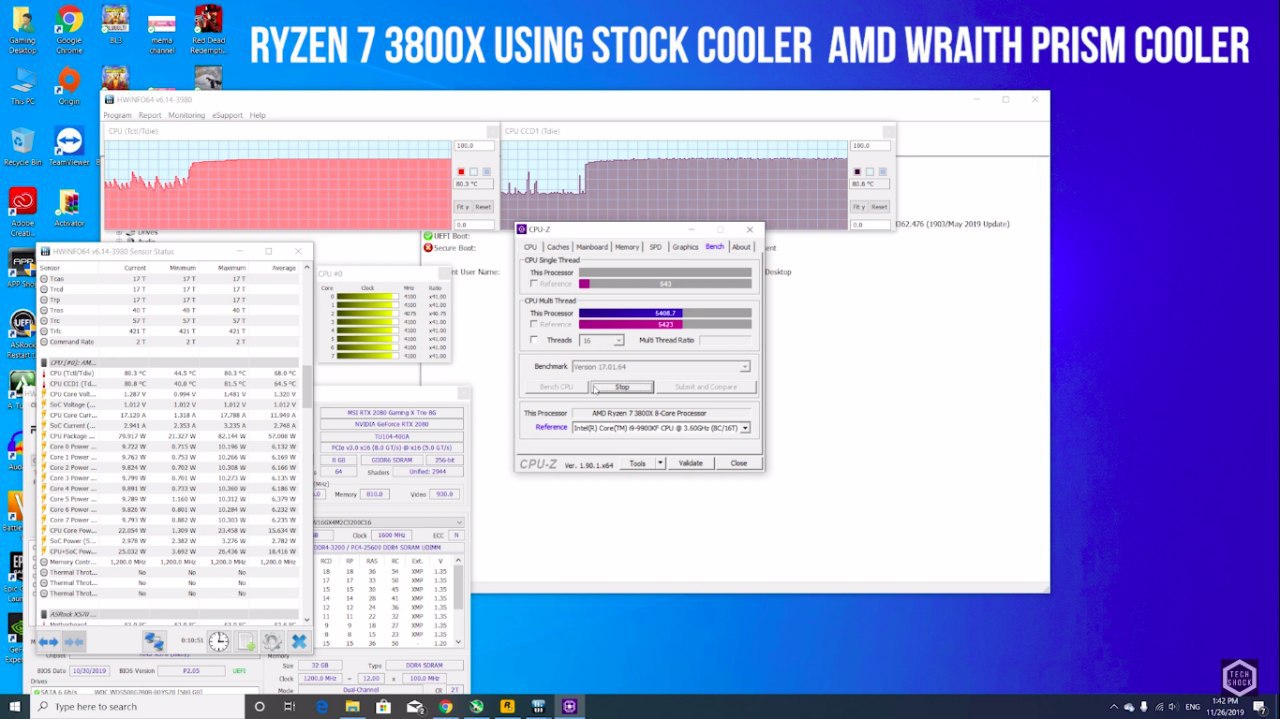The height and width of the screenshot is (719, 1280).
Task: Click the Tools button in CPU-Z
Action: coord(637,463)
